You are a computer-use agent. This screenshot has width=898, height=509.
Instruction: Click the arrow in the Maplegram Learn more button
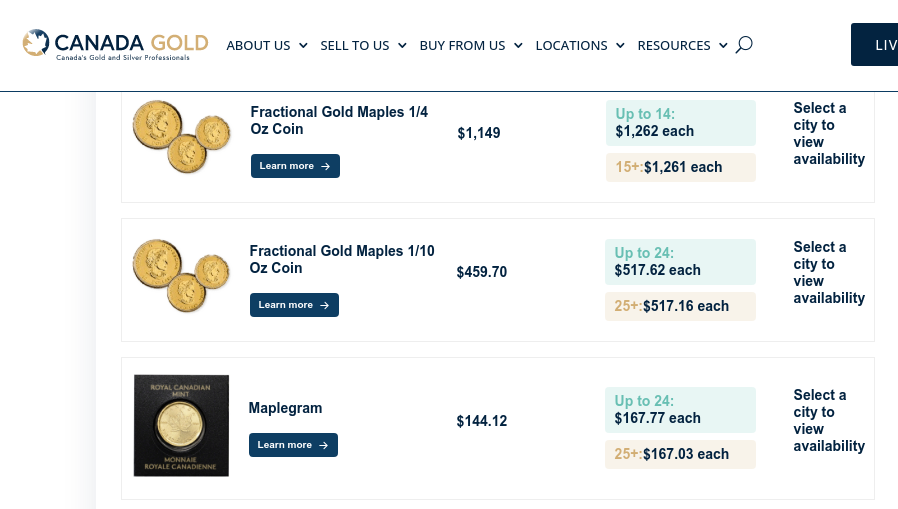click(x=324, y=445)
